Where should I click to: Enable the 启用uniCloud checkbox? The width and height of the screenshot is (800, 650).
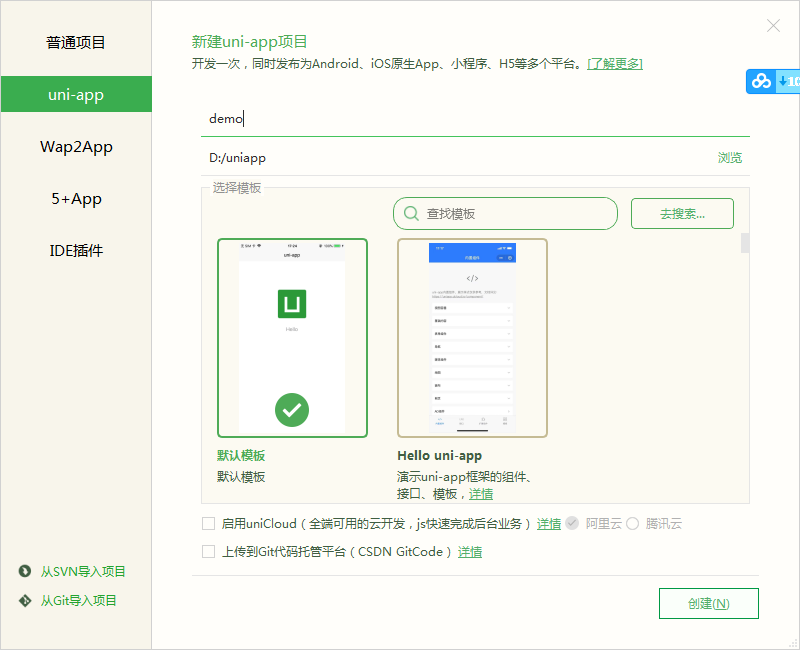(x=208, y=523)
